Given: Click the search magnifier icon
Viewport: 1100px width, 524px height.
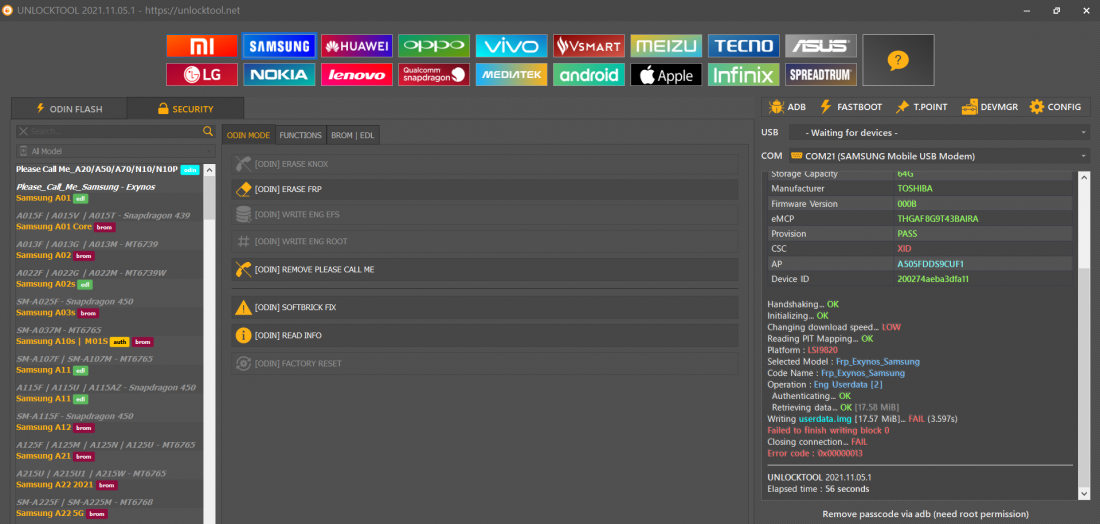Looking at the screenshot, I should [208, 131].
